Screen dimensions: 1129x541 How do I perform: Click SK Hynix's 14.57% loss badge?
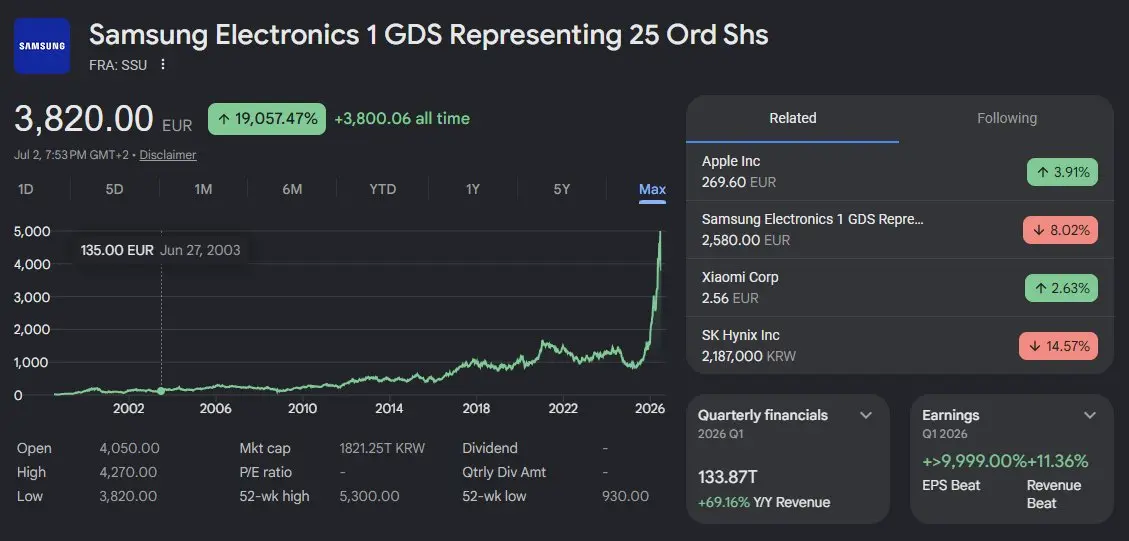[1058, 346]
